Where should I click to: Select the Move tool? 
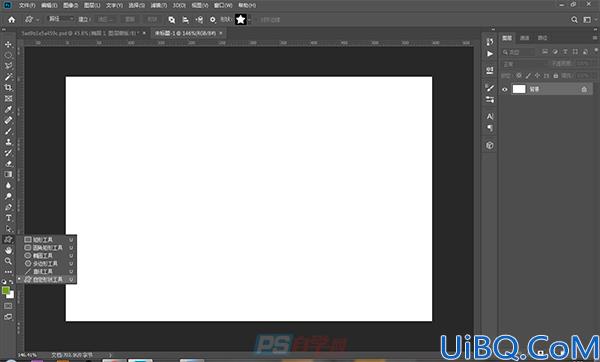coord(8,44)
